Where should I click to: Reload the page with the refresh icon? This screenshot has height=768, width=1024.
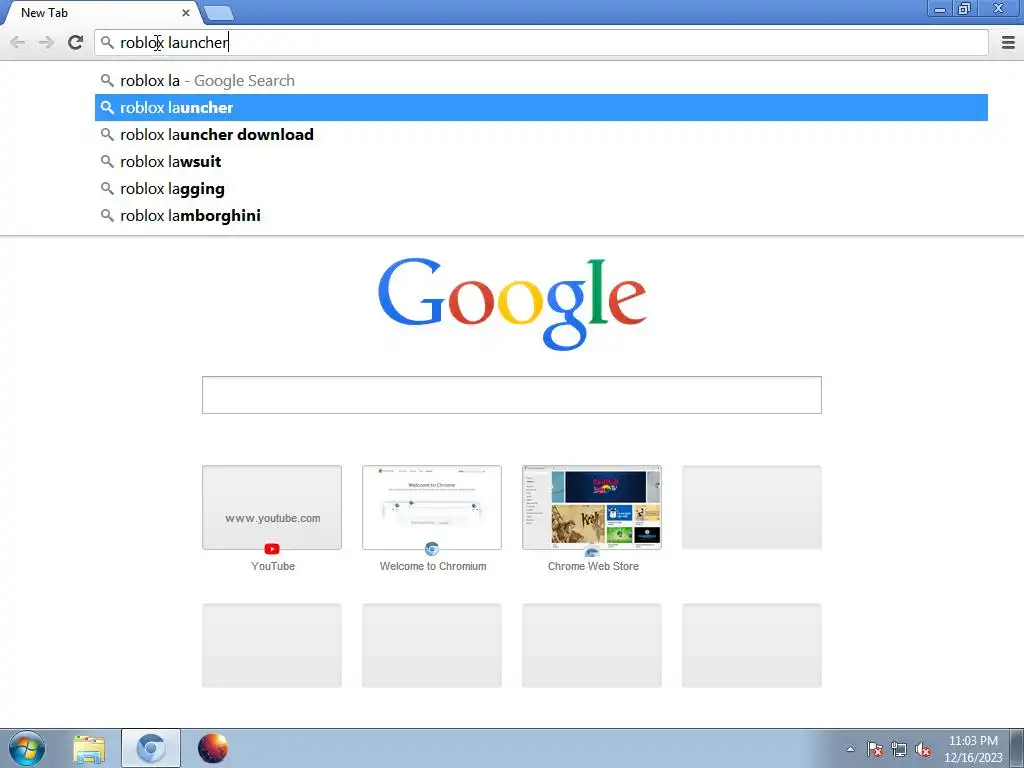point(75,42)
